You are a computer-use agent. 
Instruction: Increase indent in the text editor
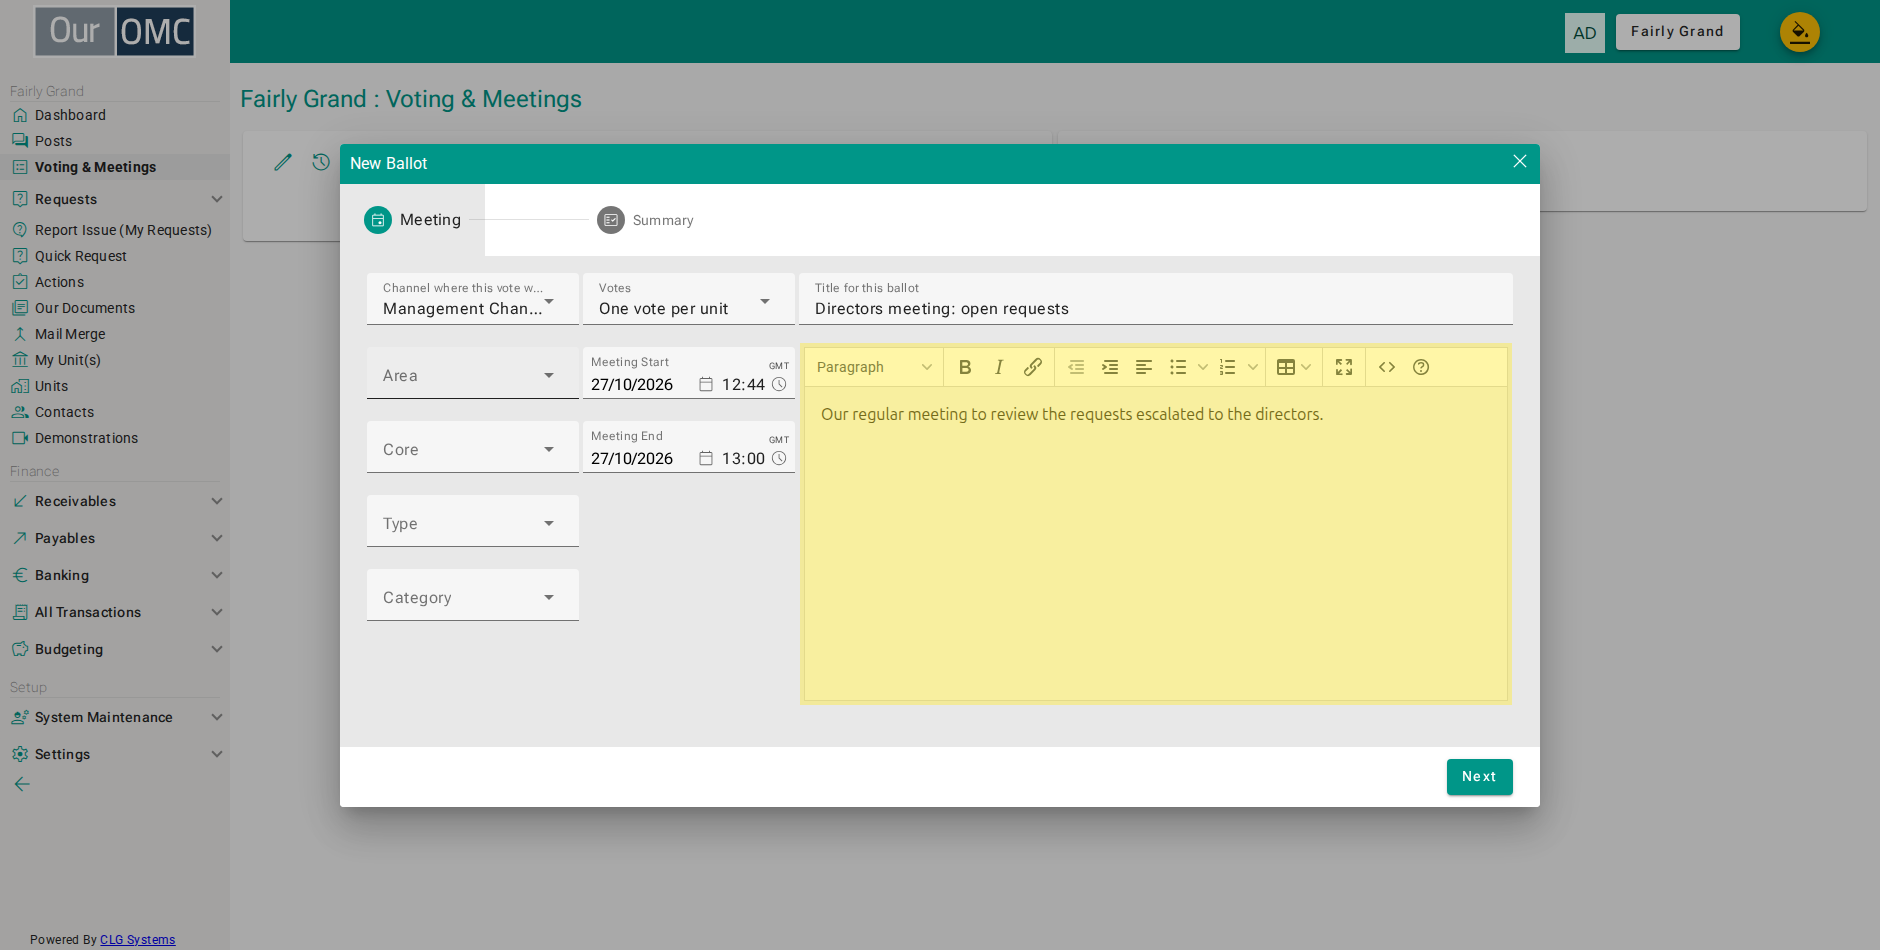[1110, 367]
